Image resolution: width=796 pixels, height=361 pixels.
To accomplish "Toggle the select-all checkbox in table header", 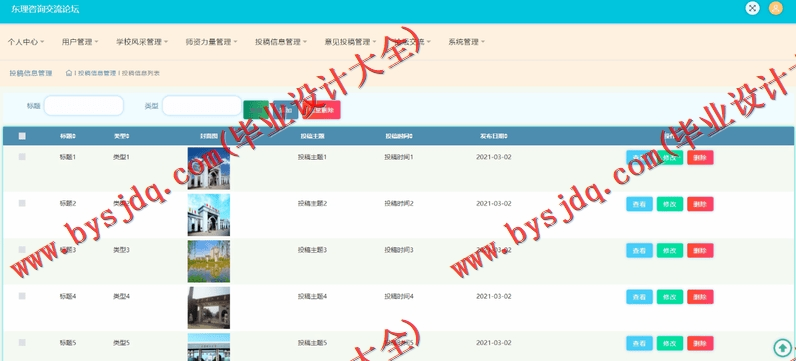I will [22, 136].
